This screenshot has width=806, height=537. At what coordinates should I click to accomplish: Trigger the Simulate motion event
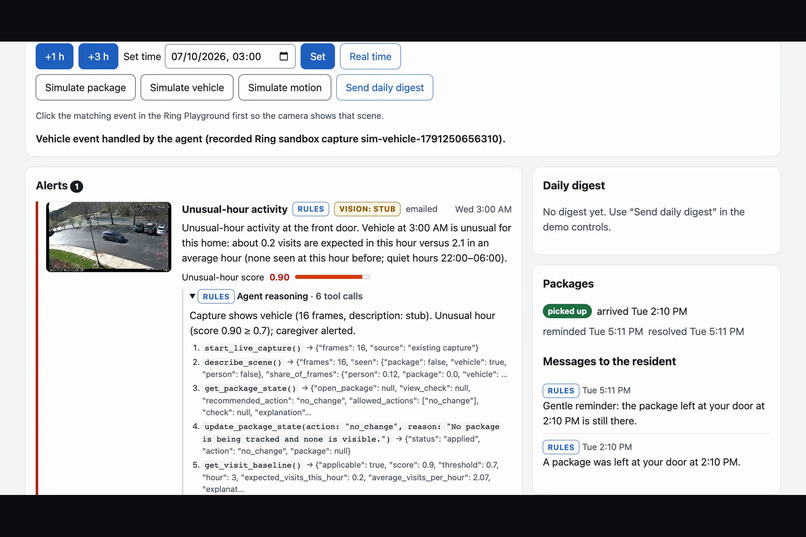285,88
